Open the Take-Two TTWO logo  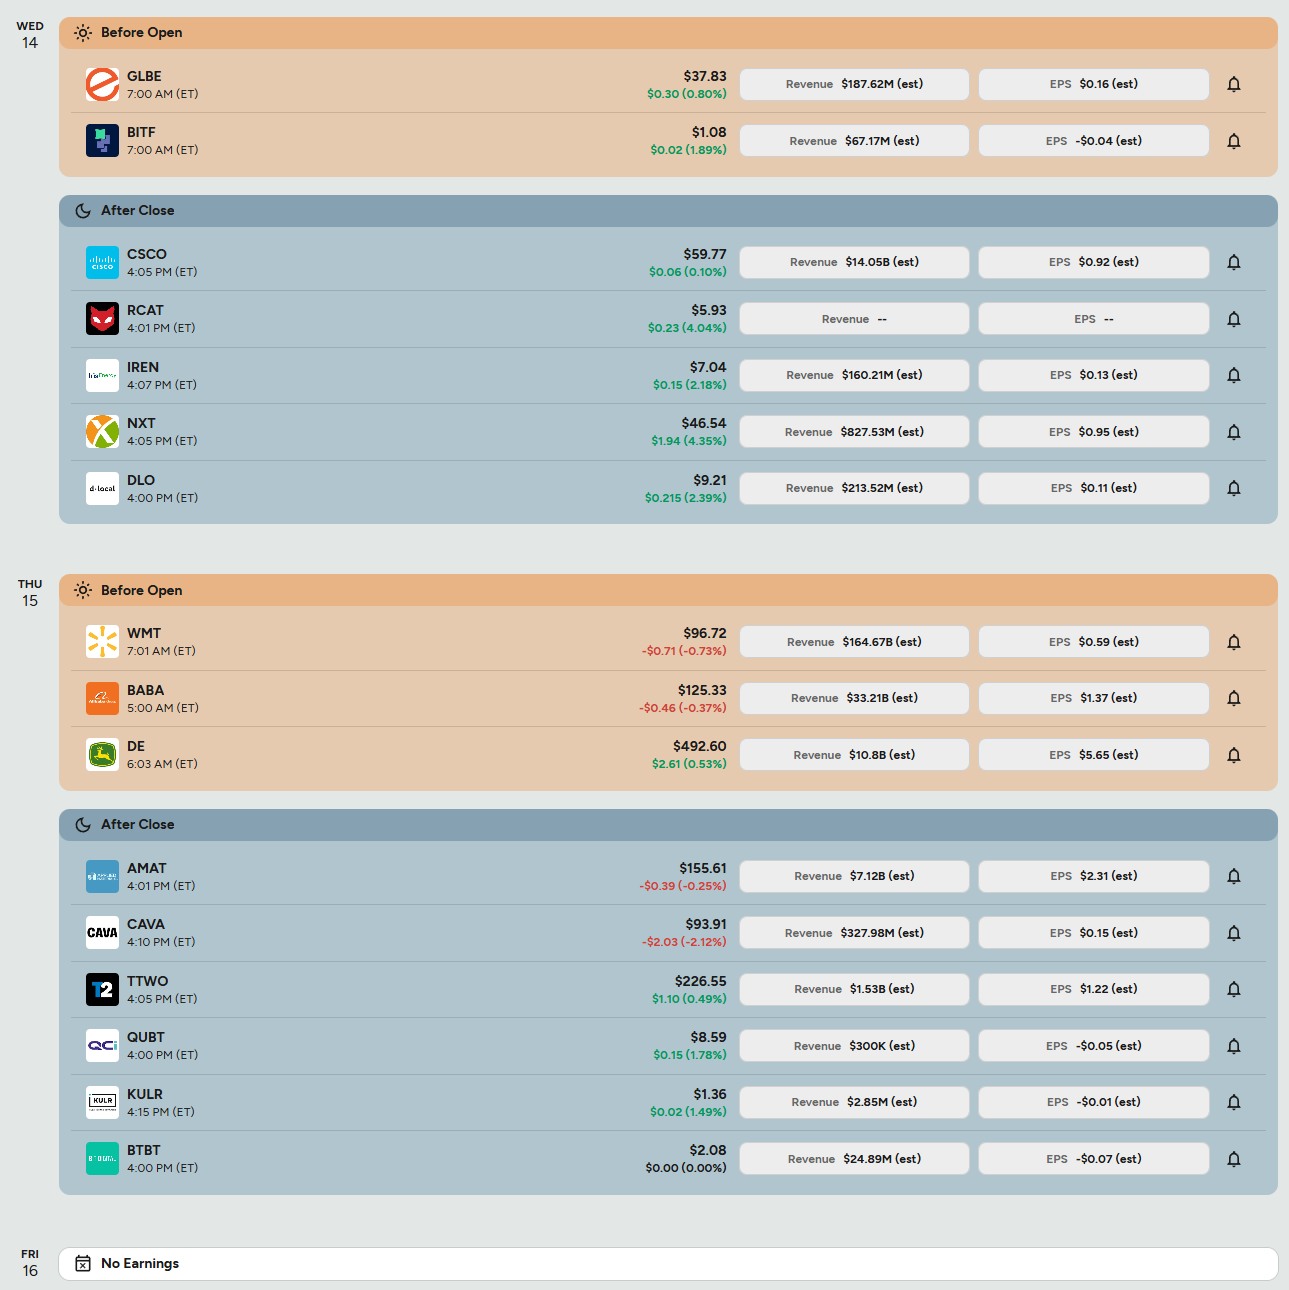pyautogui.click(x=102, y=989)
